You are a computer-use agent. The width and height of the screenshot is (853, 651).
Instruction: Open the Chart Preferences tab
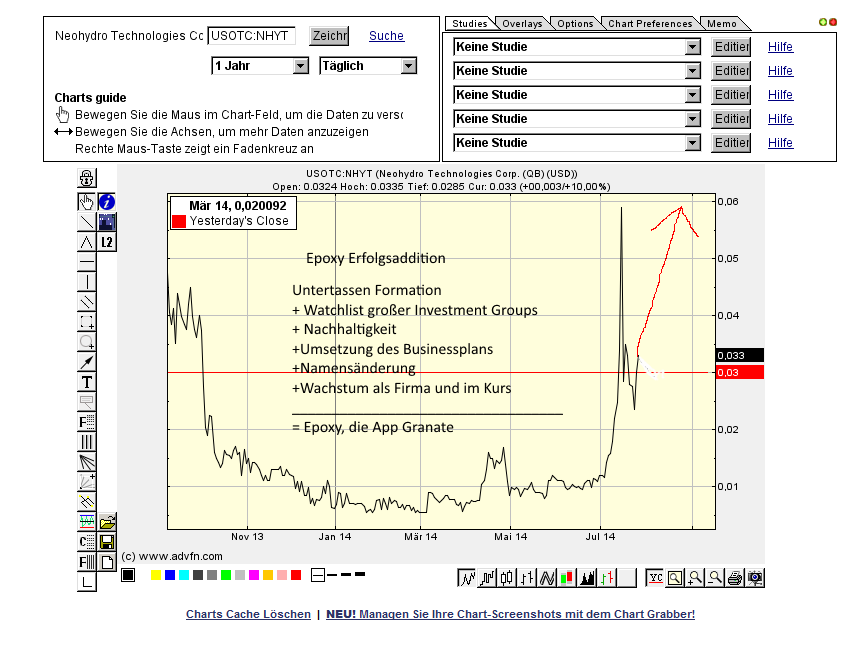(x=650, y=24)
